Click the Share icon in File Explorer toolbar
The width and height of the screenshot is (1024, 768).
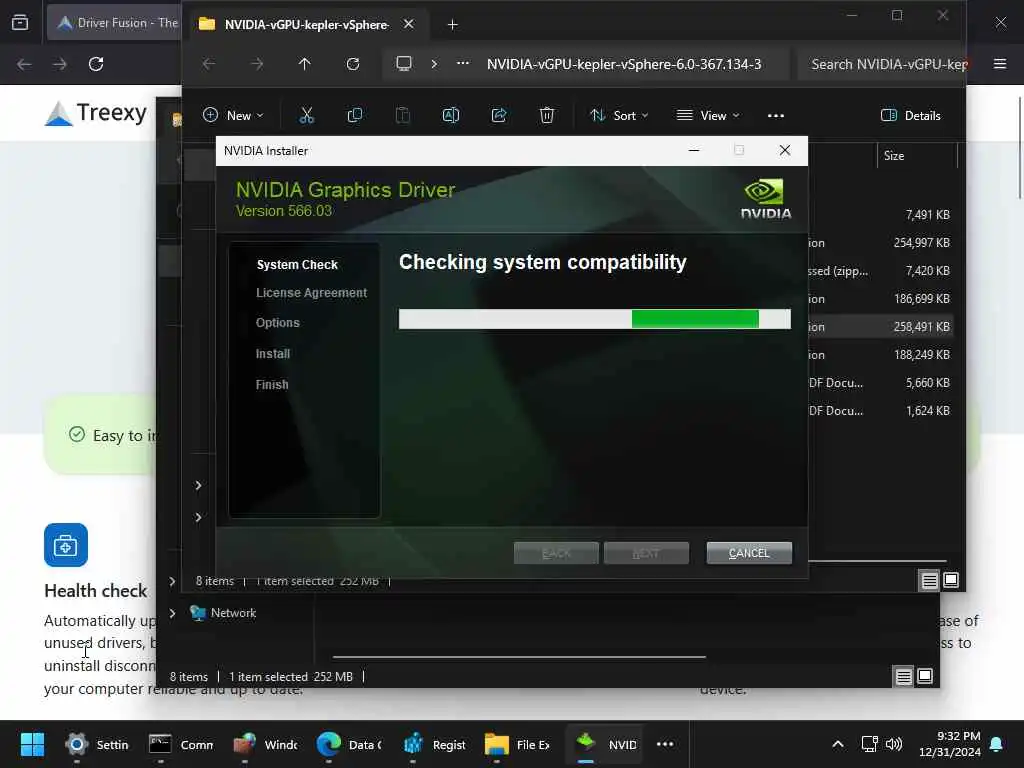pyautogui.click(x=499, y=116)
